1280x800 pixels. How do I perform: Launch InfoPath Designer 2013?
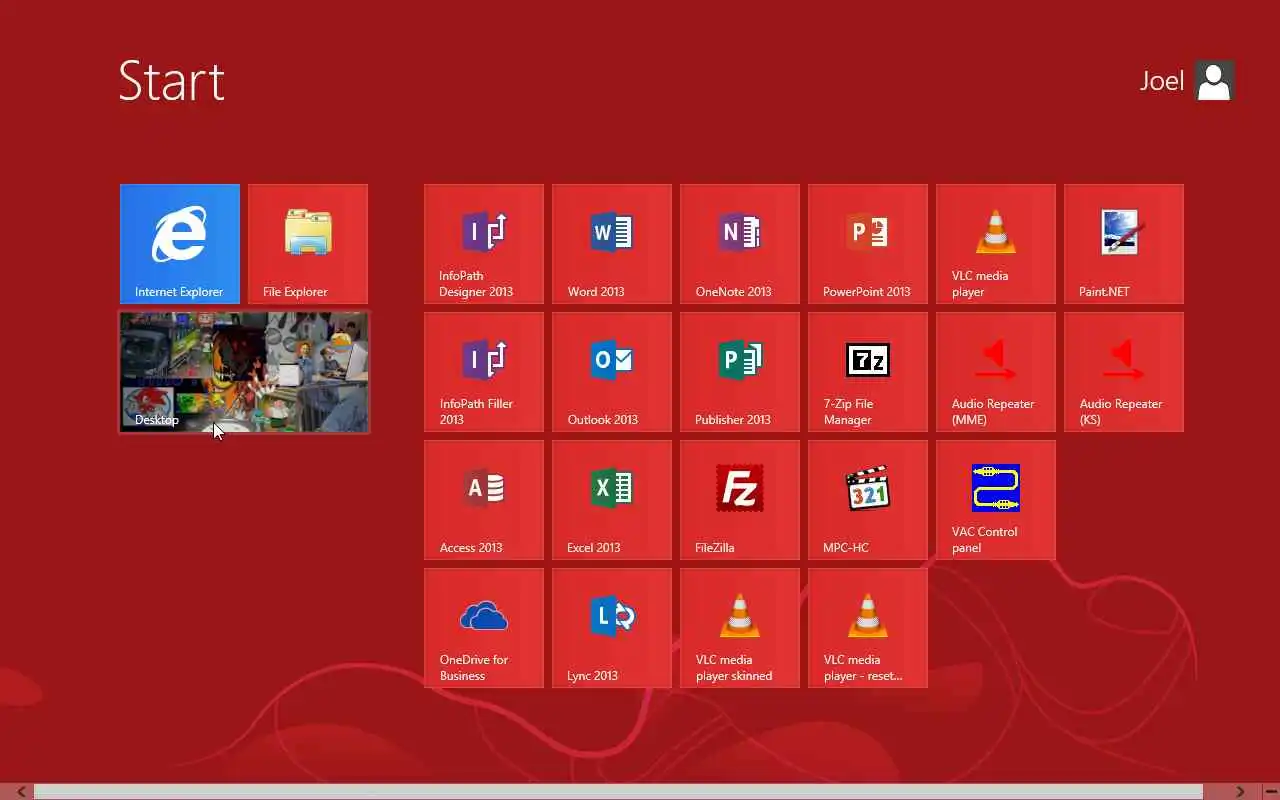[x=484, y=244]
